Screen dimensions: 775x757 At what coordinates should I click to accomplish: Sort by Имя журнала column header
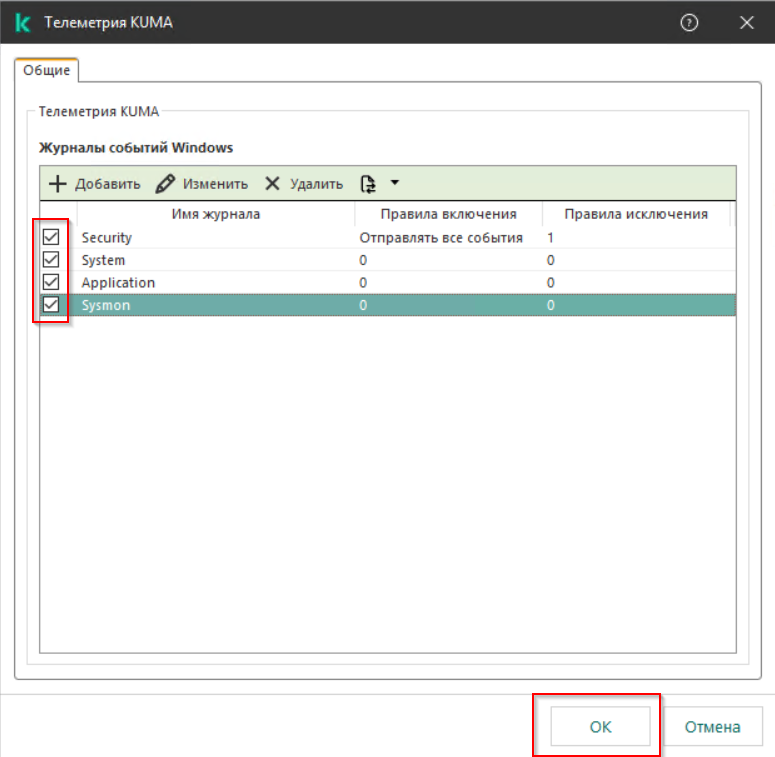[x=216, y=214]
